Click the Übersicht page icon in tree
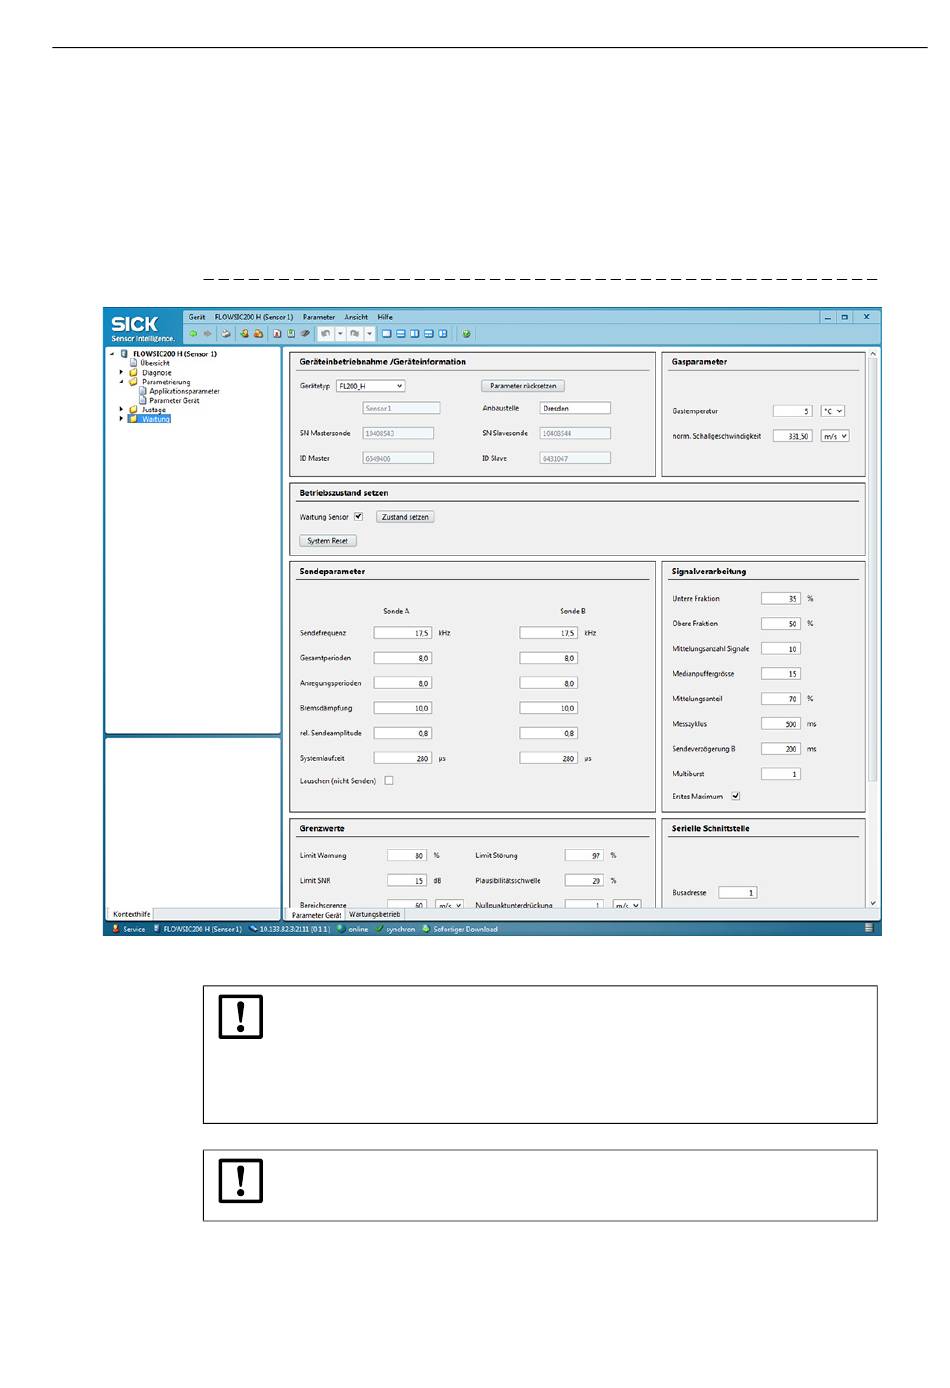Screen dimensions: 950x1388 [x=133, y=363]
